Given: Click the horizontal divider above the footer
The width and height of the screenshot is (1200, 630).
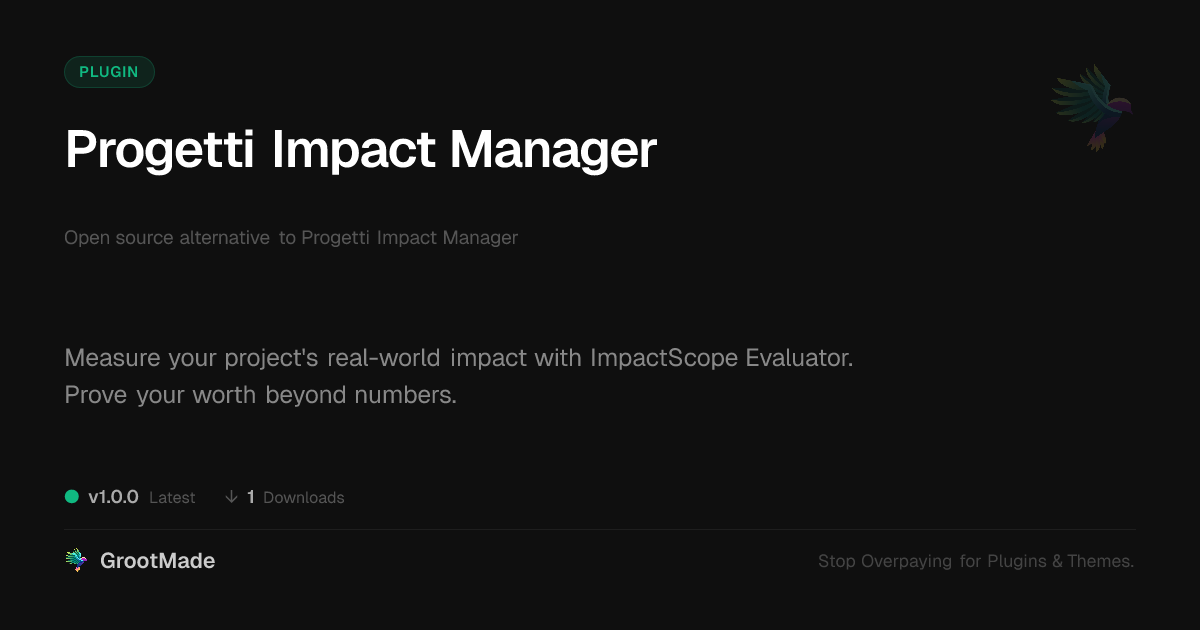Looking at the screenshot, I should (600, 529).
